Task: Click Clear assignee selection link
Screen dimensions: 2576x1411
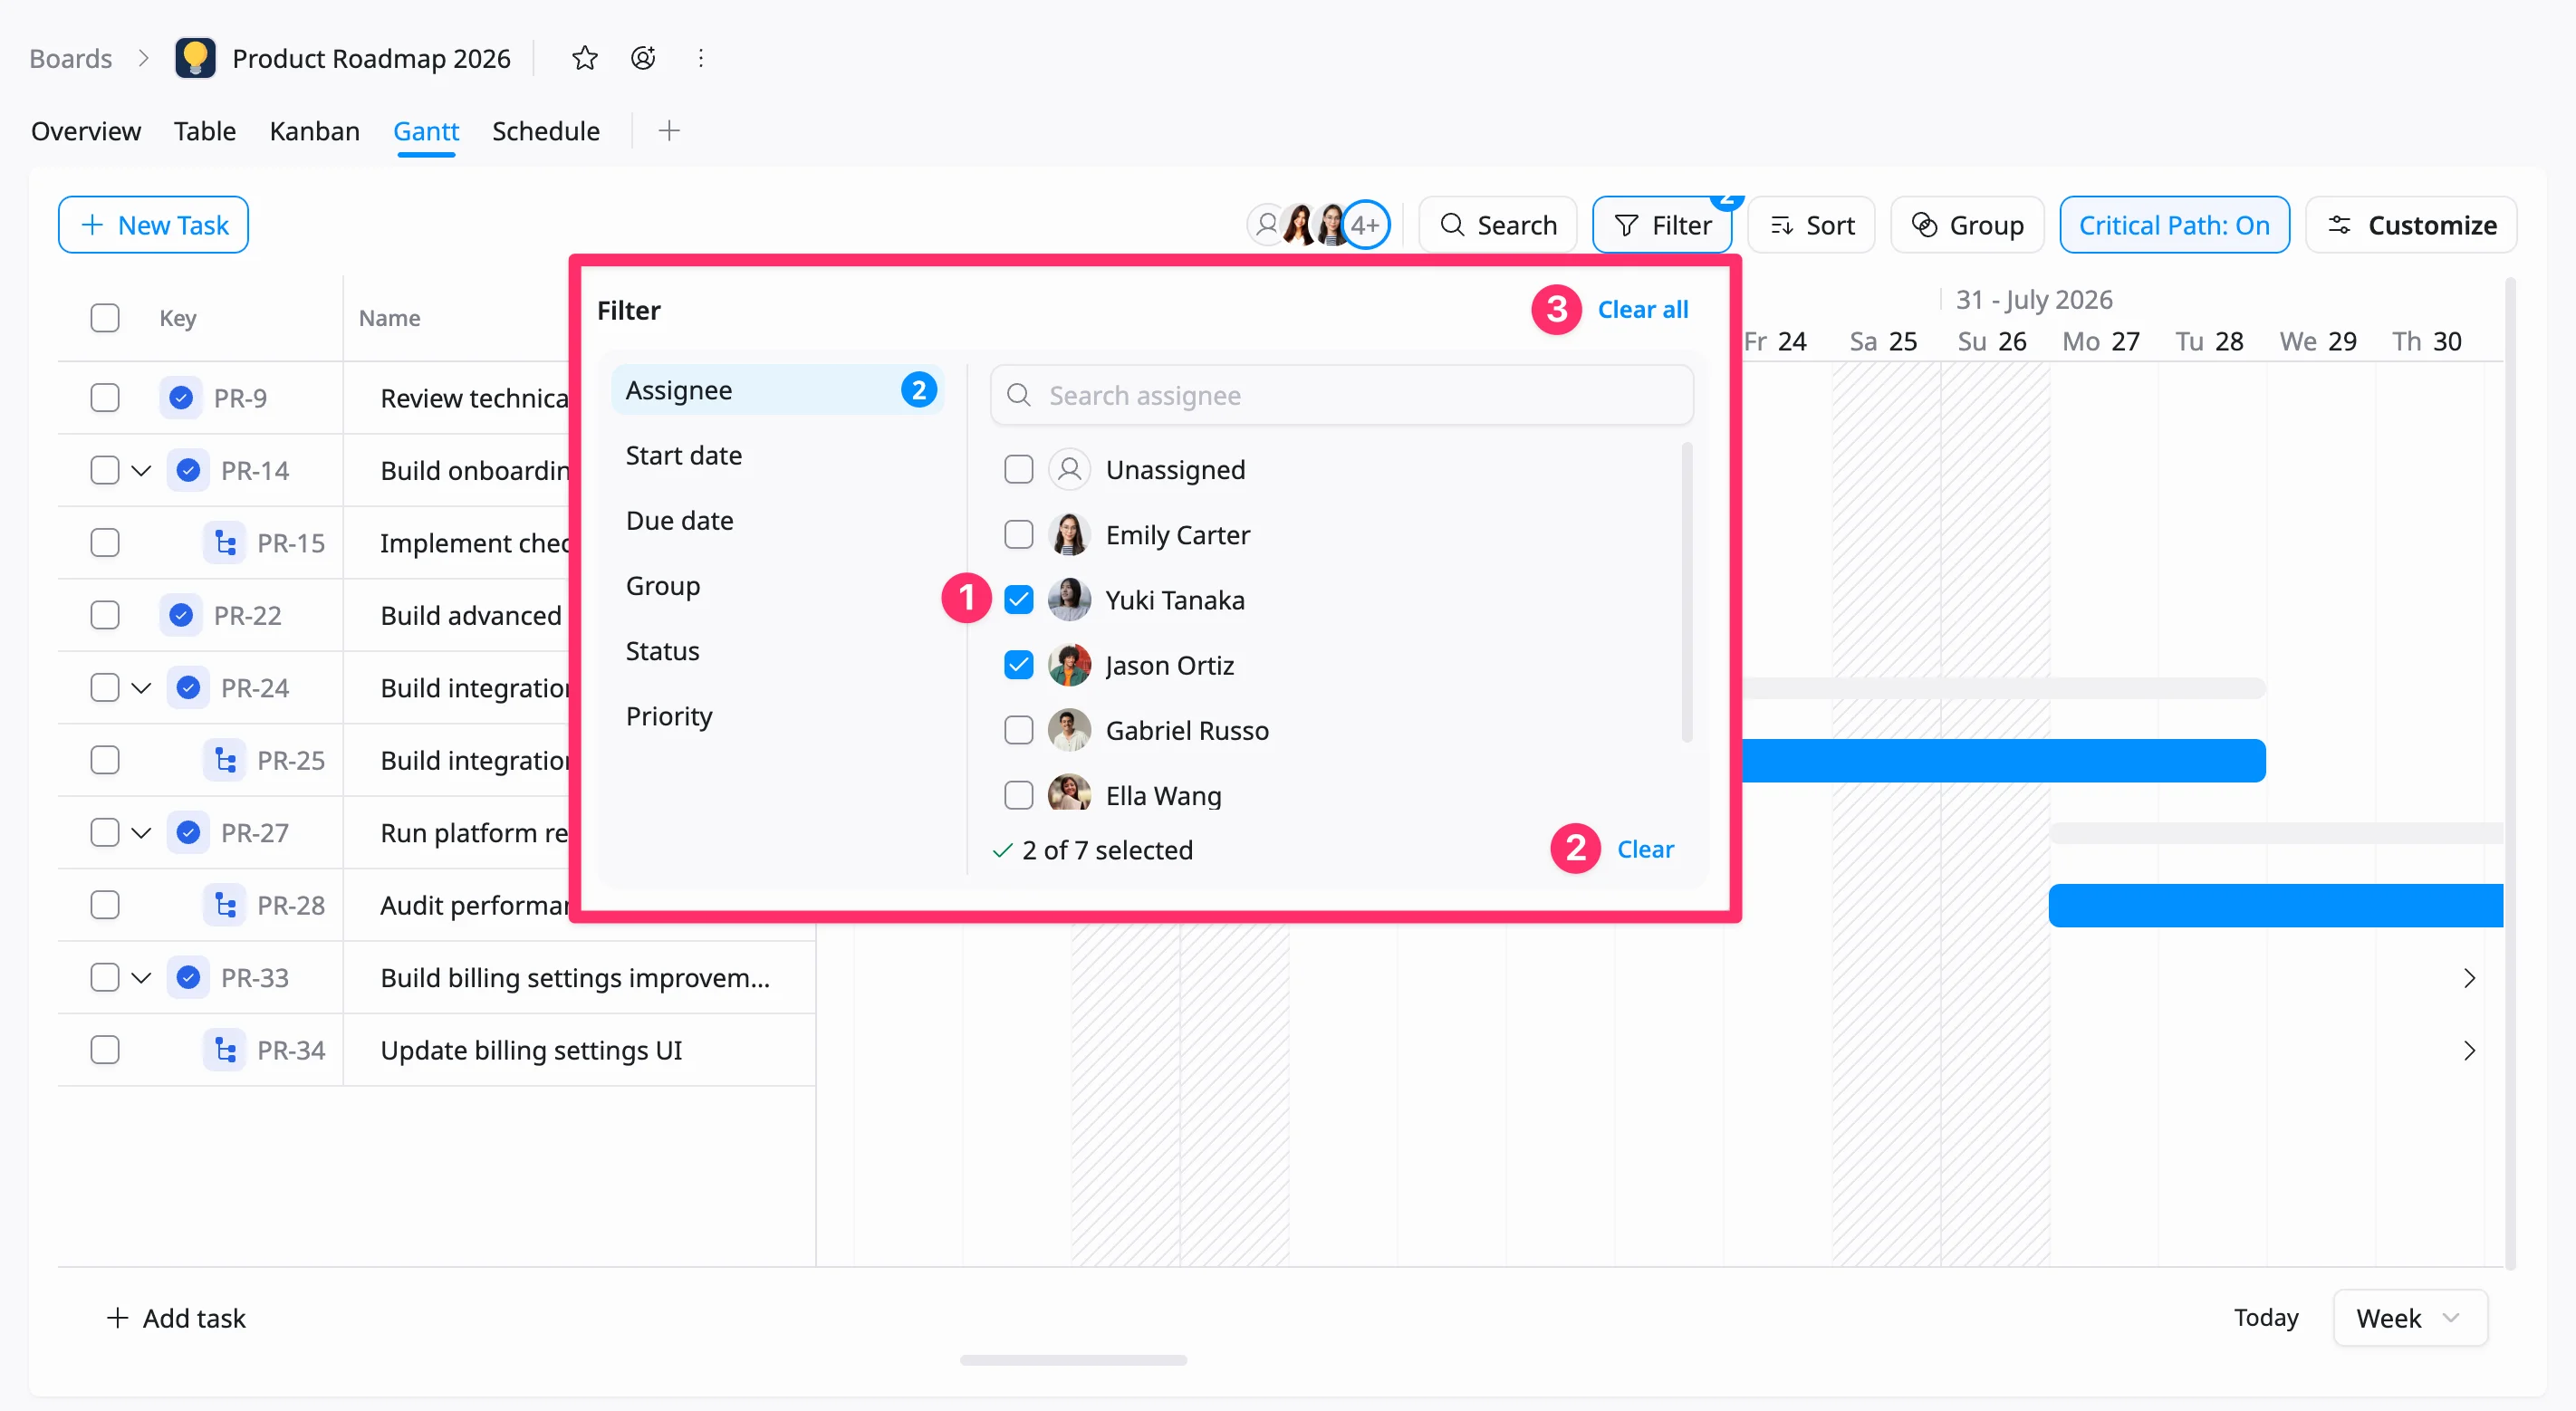Action: click(1645, 849)
